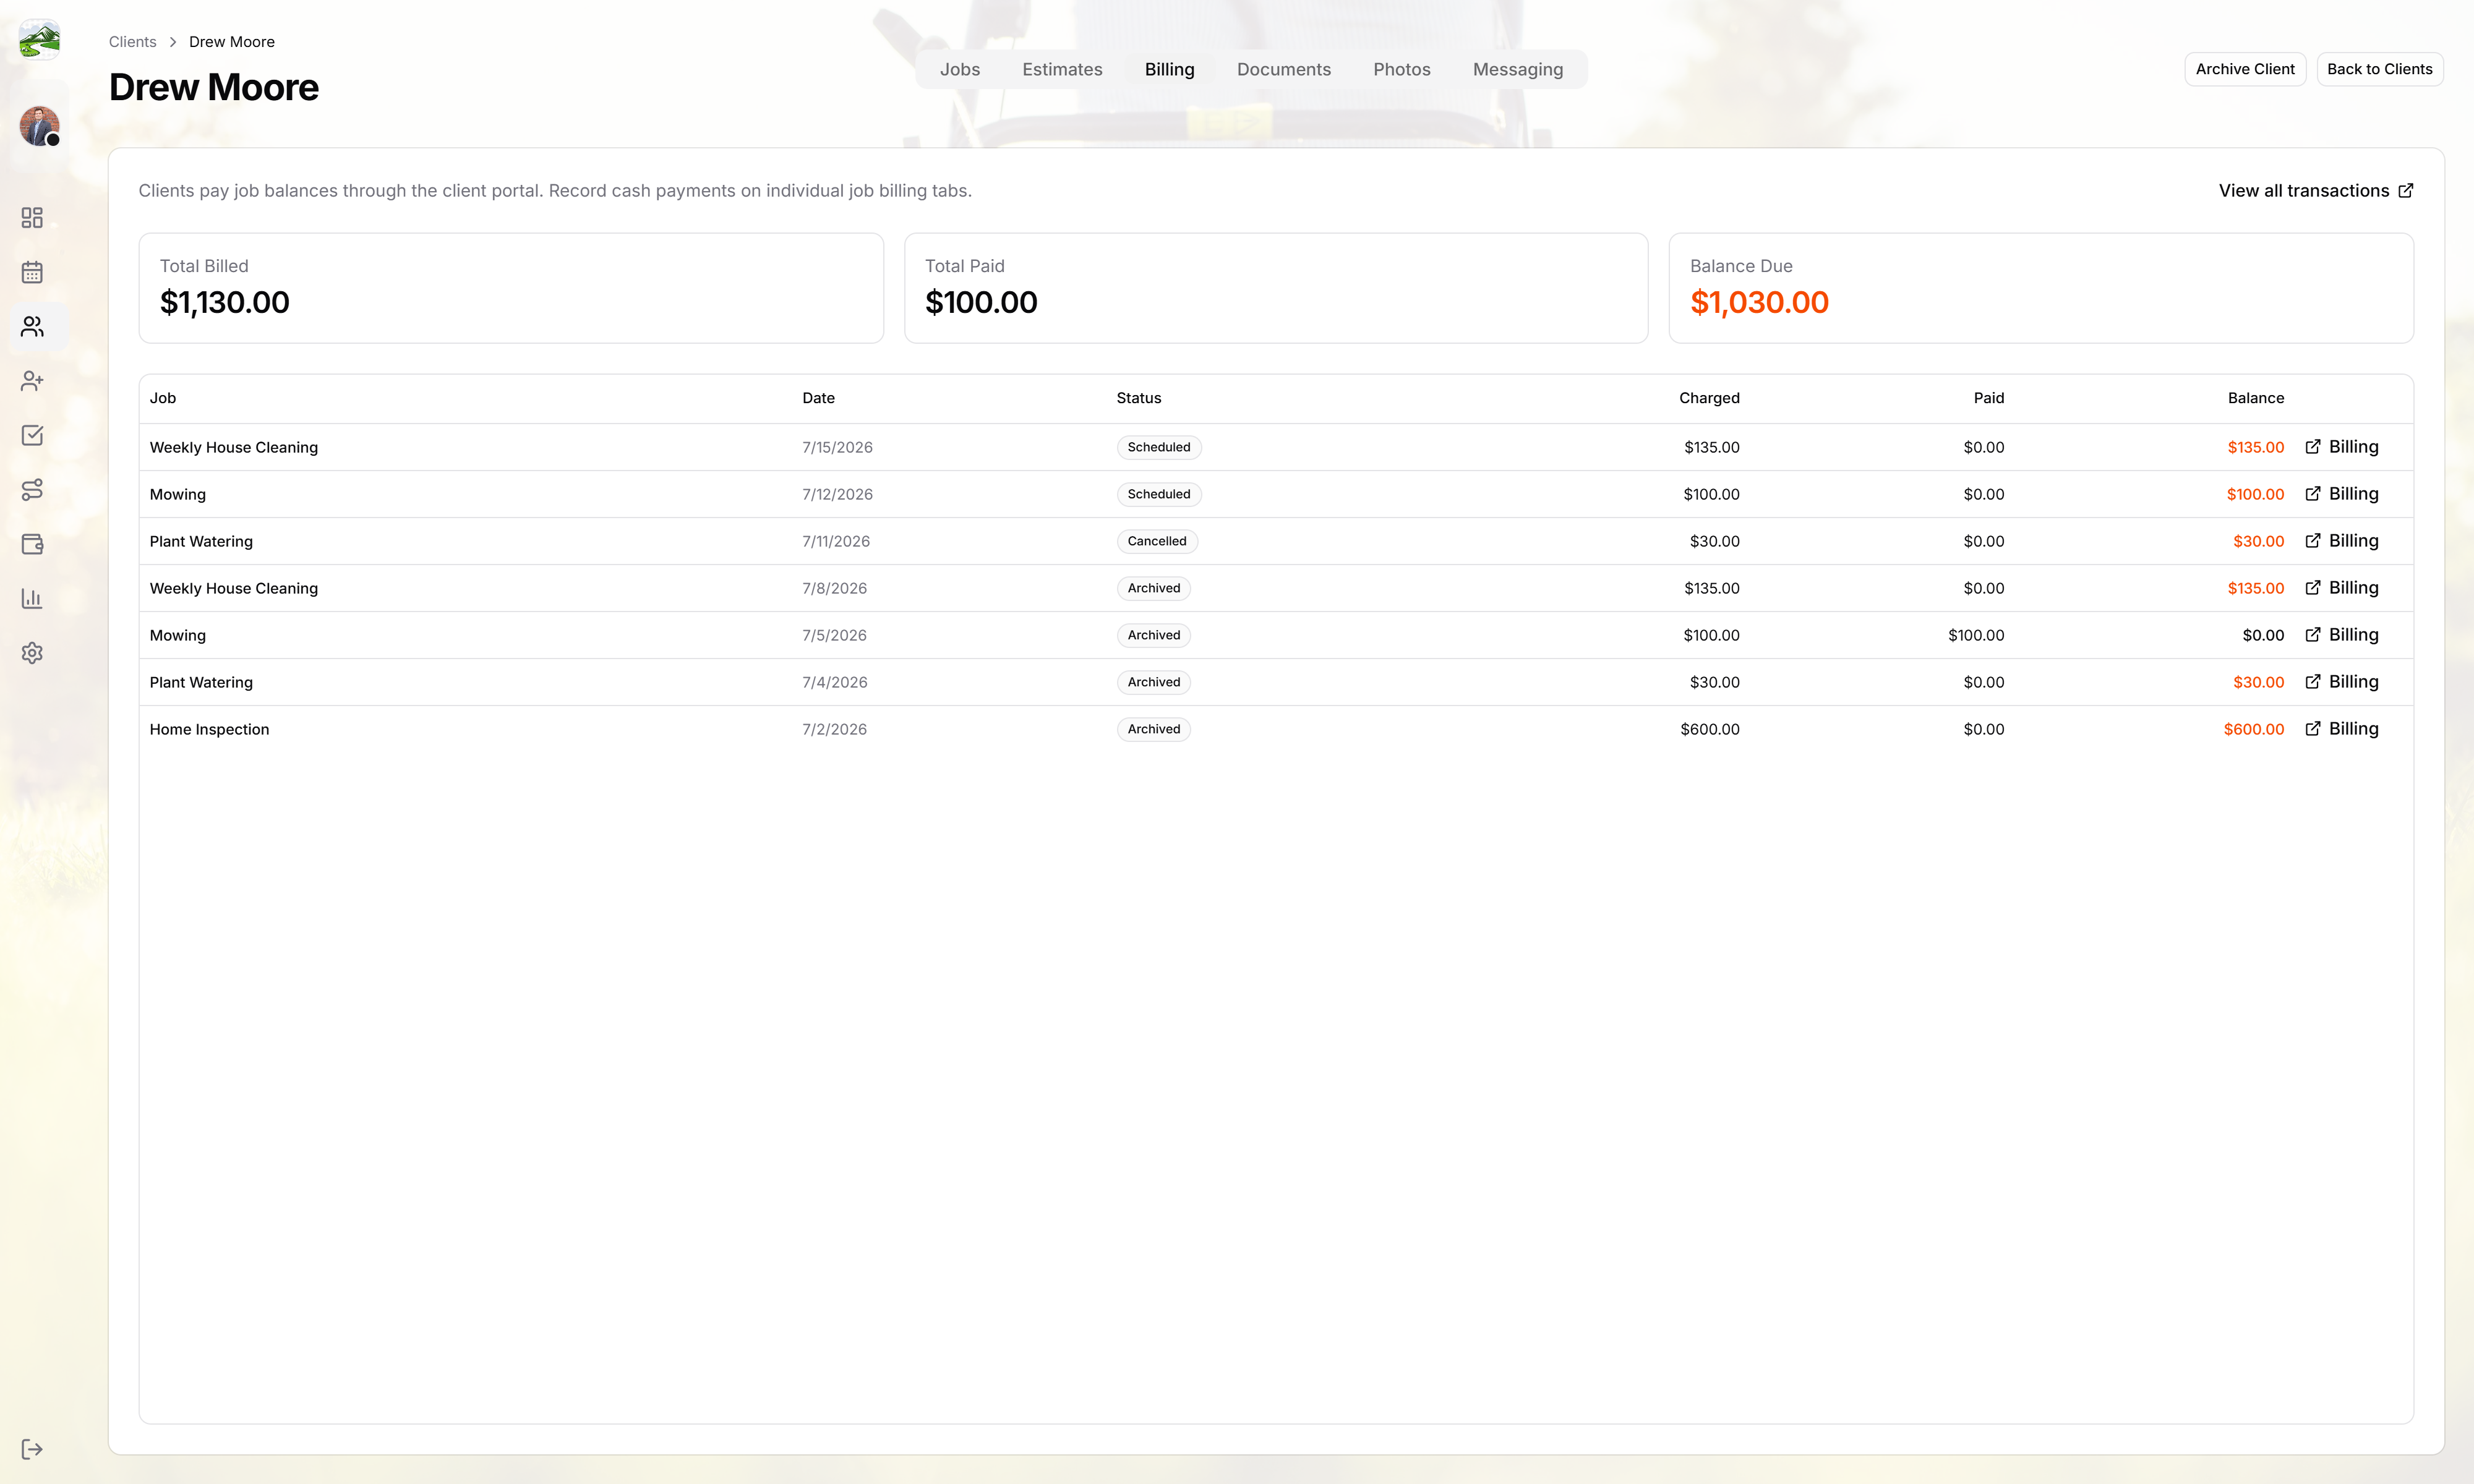
Task: Click the Home Inspection job name
Action: coord(209,729)
